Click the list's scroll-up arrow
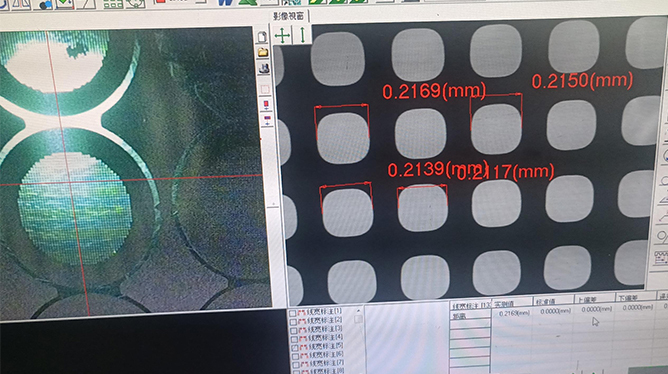 (x=358, y=311)
